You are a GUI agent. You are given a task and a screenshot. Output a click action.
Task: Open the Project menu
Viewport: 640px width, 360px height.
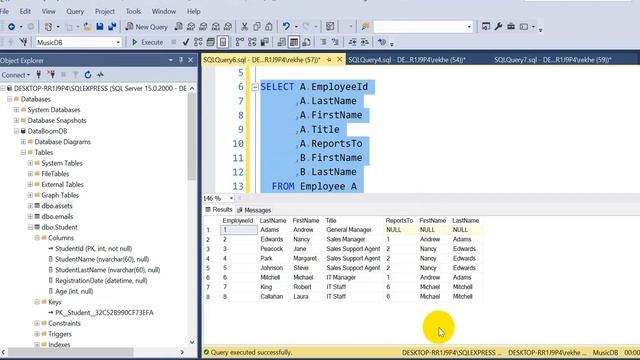(105, 11)
